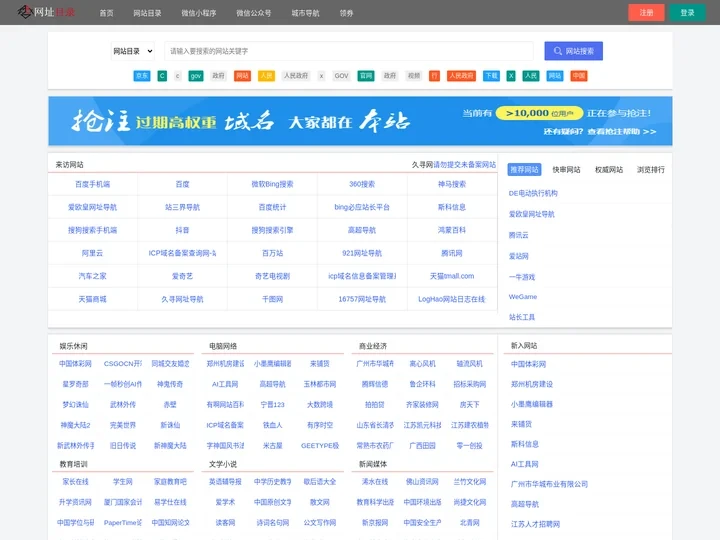Open the 天猫tmall.com link
720x540 pixels.
click(452, 276)
